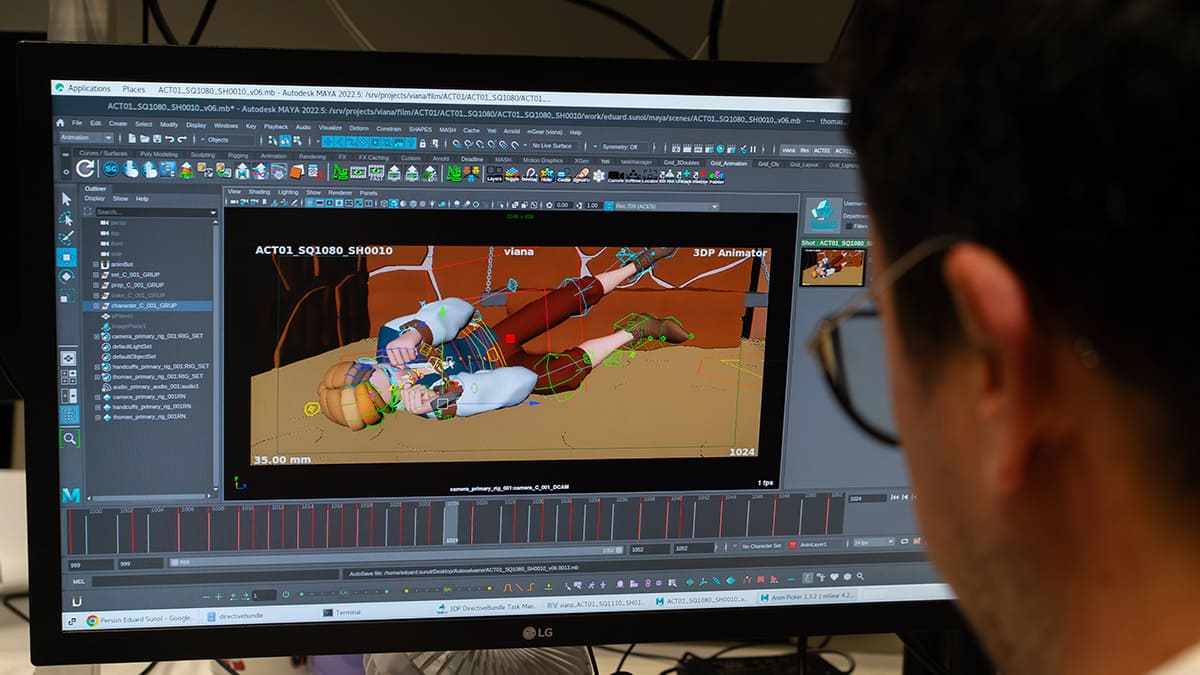Open the Animation menu-set dropdown
The image size is (1200, 675).
click(x=89, y=137)
